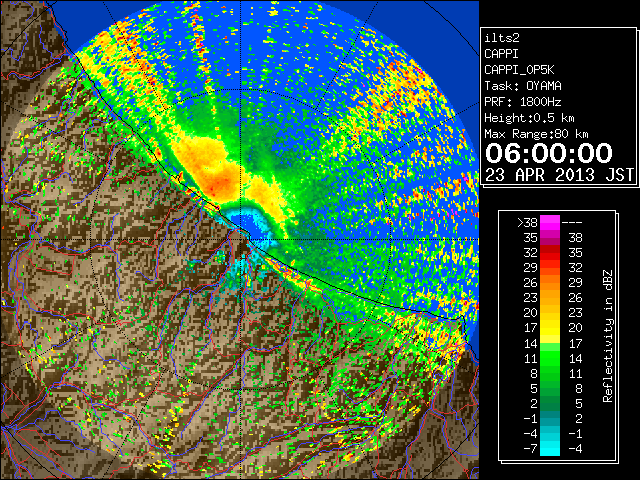Click the "Task: OYAMA" line
Screen dimensions: 640x480
[x=523, y=86]
